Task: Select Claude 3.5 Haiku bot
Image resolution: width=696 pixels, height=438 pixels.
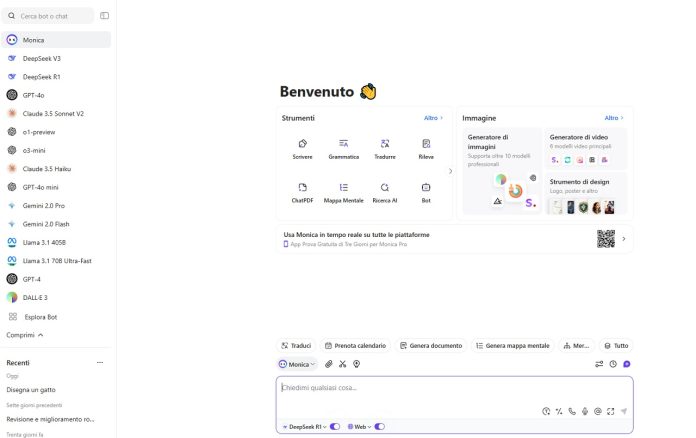Action: (56, 169)
